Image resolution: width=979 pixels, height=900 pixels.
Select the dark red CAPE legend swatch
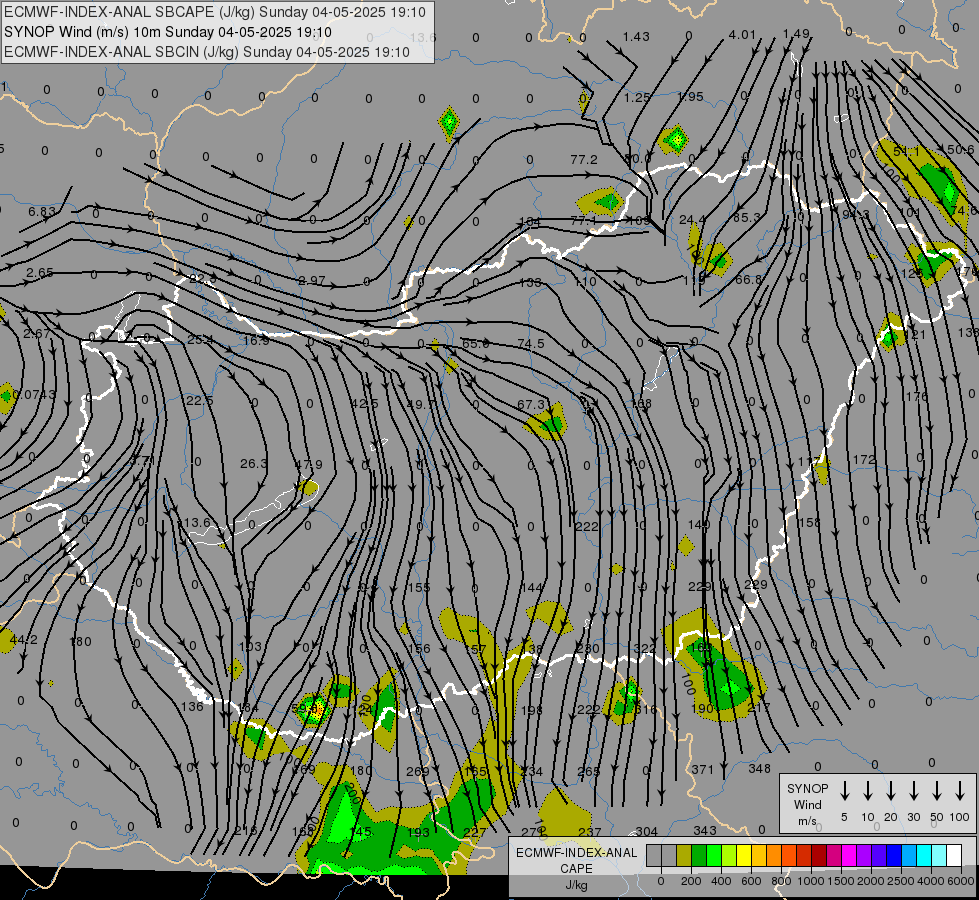click(819, 856)
